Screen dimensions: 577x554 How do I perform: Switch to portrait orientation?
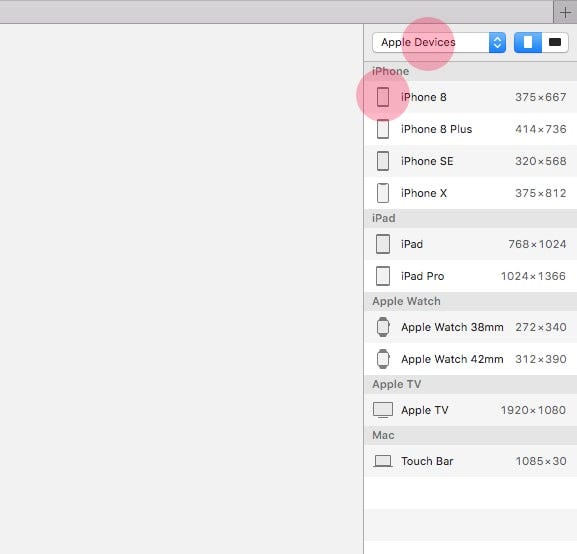pyautogui.click(x=528, y=42)
